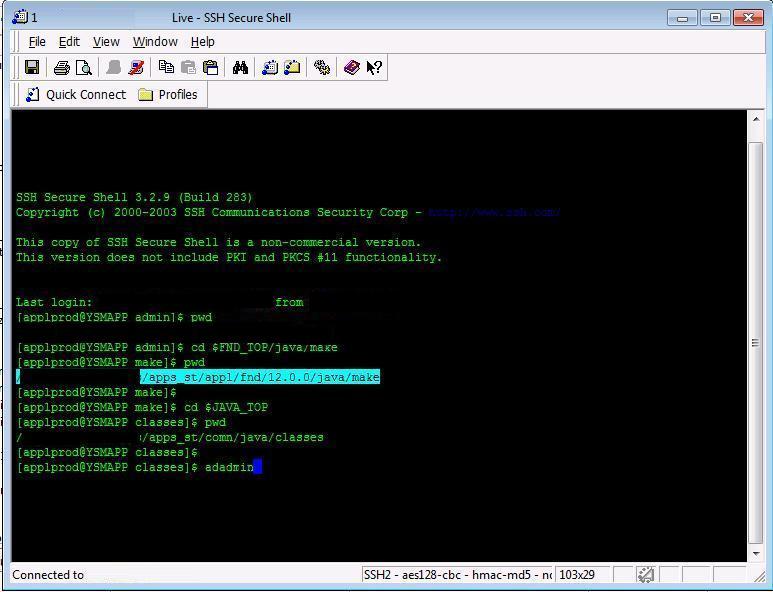The image size is (773, 592).
Task: Click the Find binoculars icon
Action: coord(240,67)
